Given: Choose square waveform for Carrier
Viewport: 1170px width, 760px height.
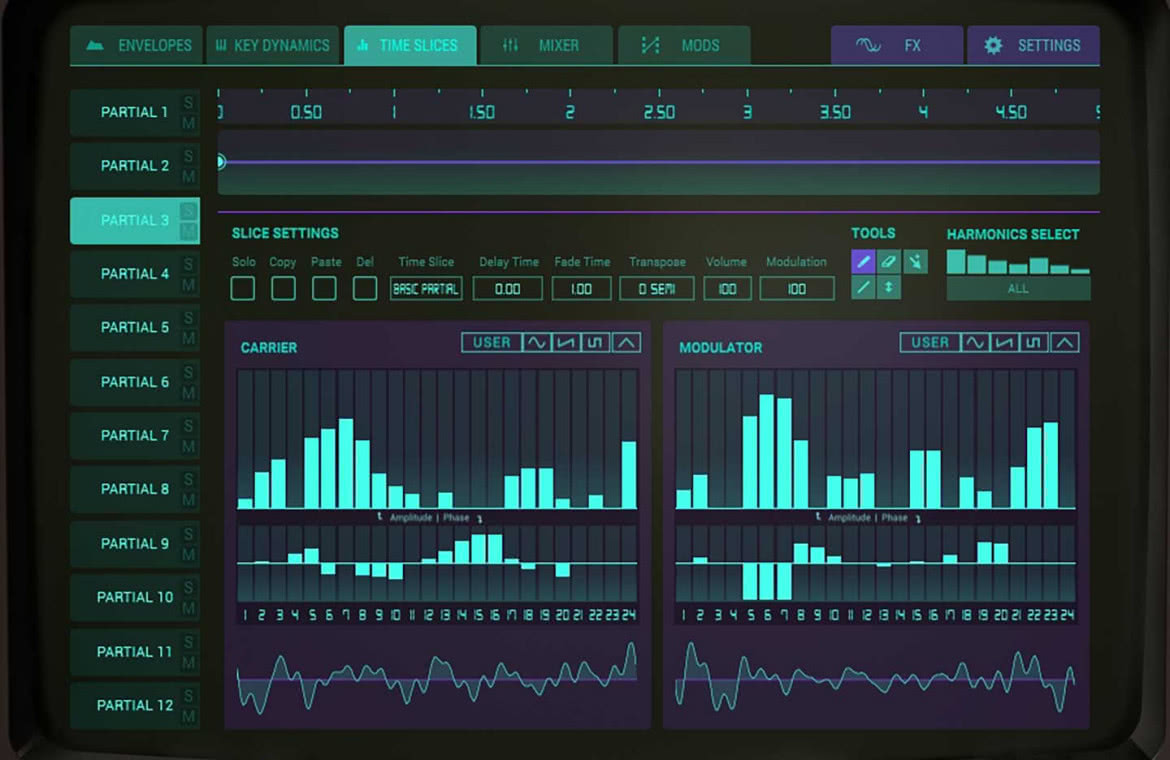Looking at the screenshot, I should (x=595, y=342).
